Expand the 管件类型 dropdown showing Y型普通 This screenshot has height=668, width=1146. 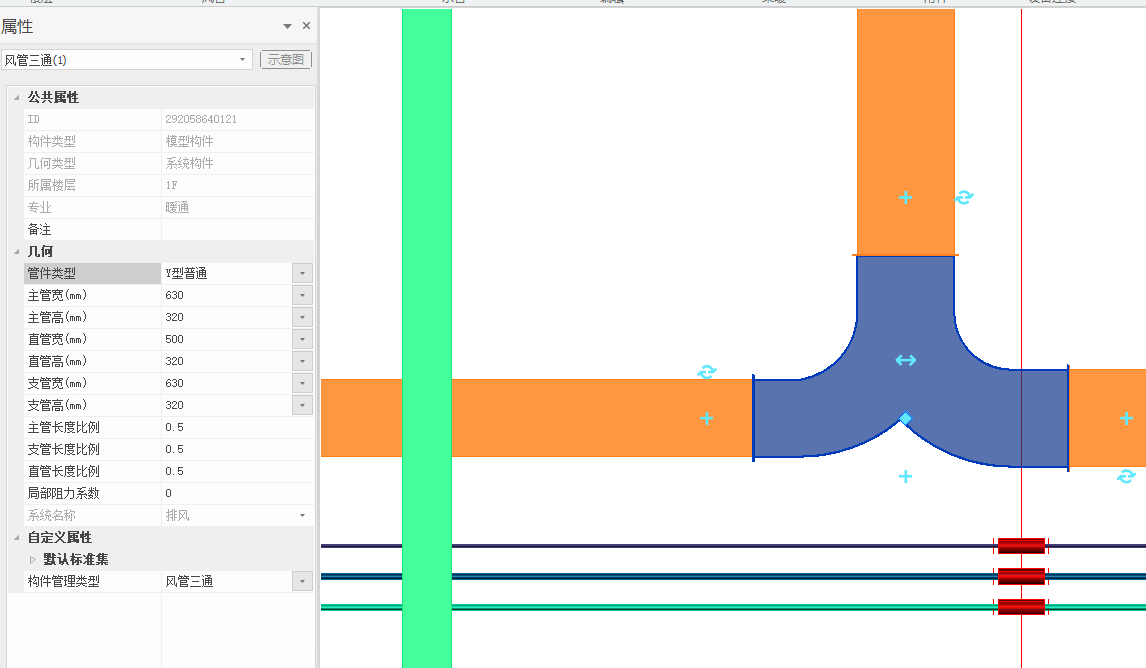click(302, 273)
